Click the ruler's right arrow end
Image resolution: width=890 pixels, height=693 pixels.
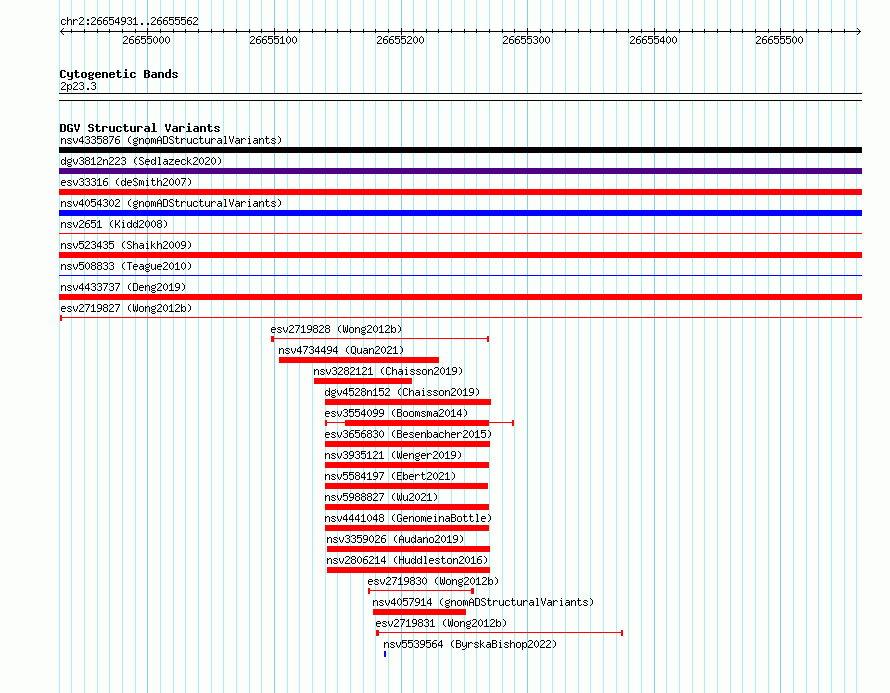(x=859, y=32)
